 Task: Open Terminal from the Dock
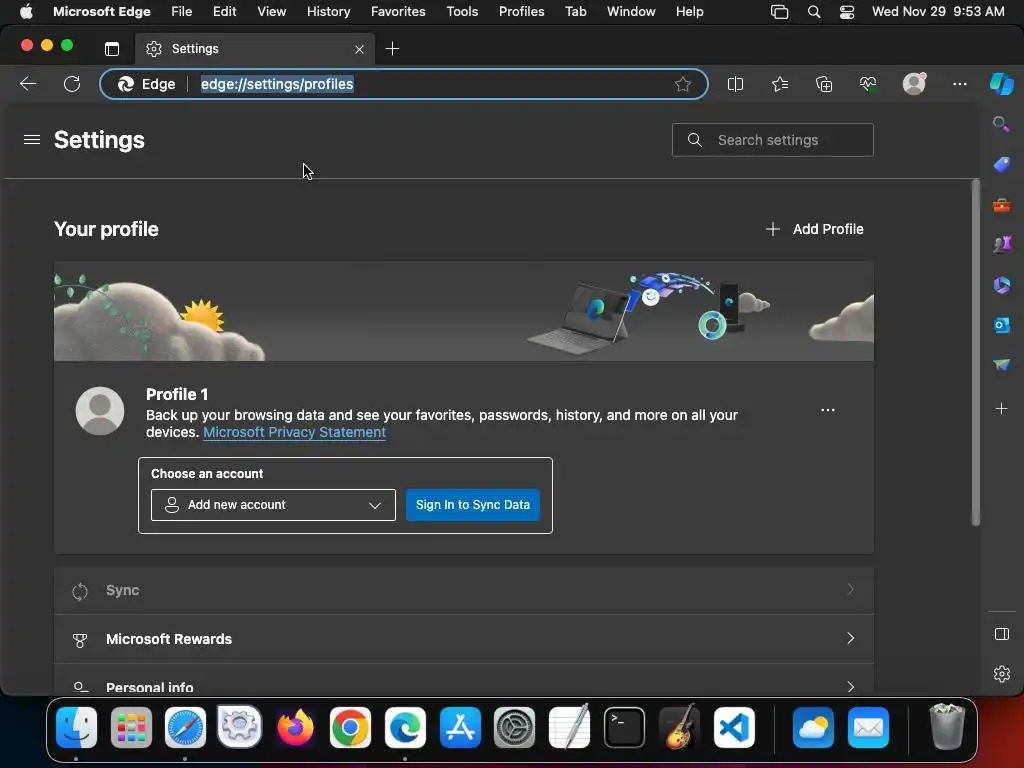tap(624, 728)
